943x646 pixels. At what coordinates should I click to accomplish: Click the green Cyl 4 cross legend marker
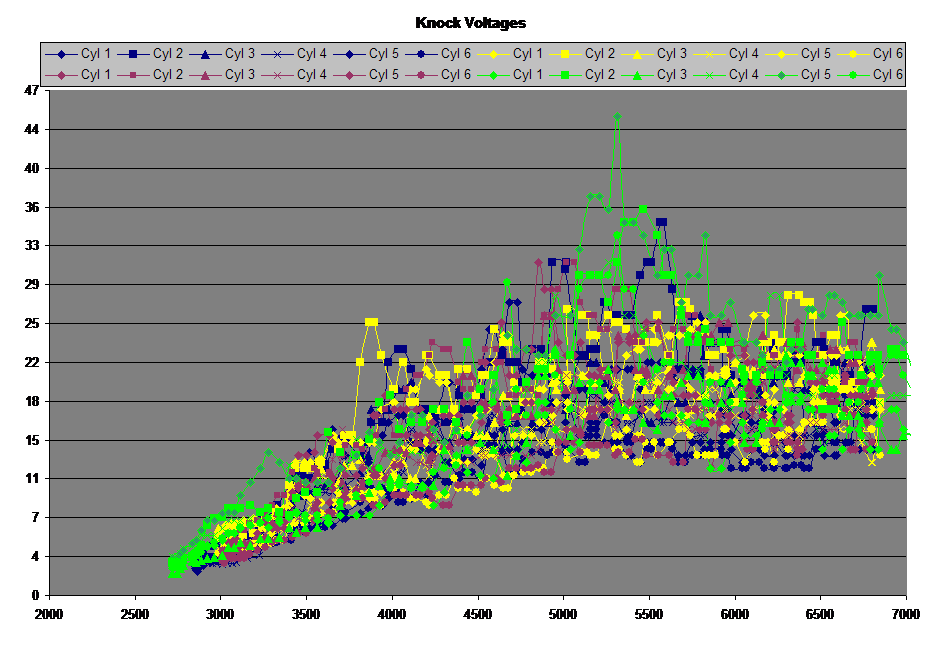point(710,75)
